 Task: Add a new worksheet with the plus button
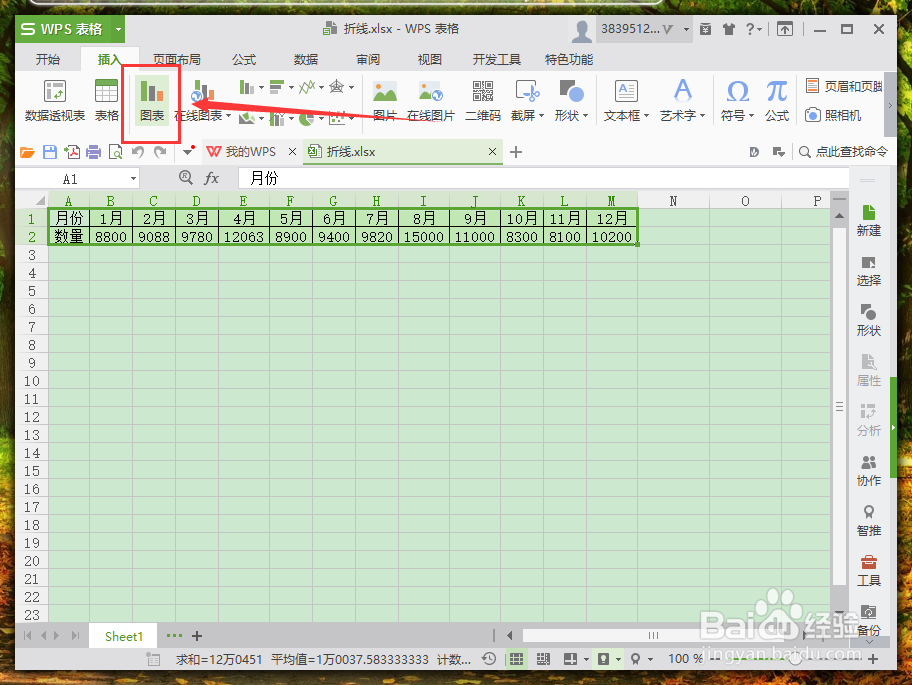coord(197,636)
